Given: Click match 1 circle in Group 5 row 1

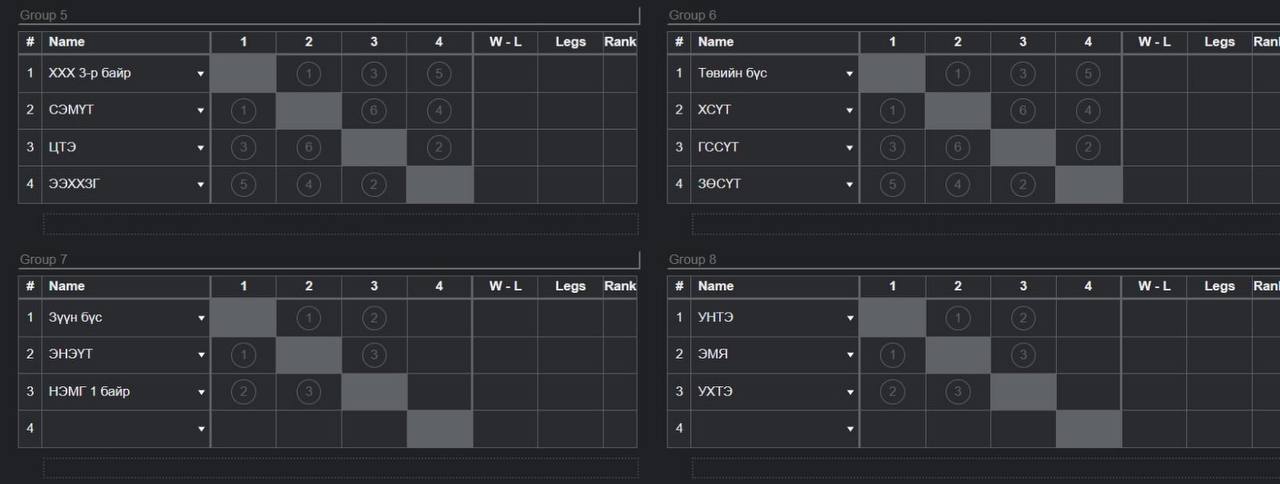Looking at the screenshot, I should click(309, 73).
